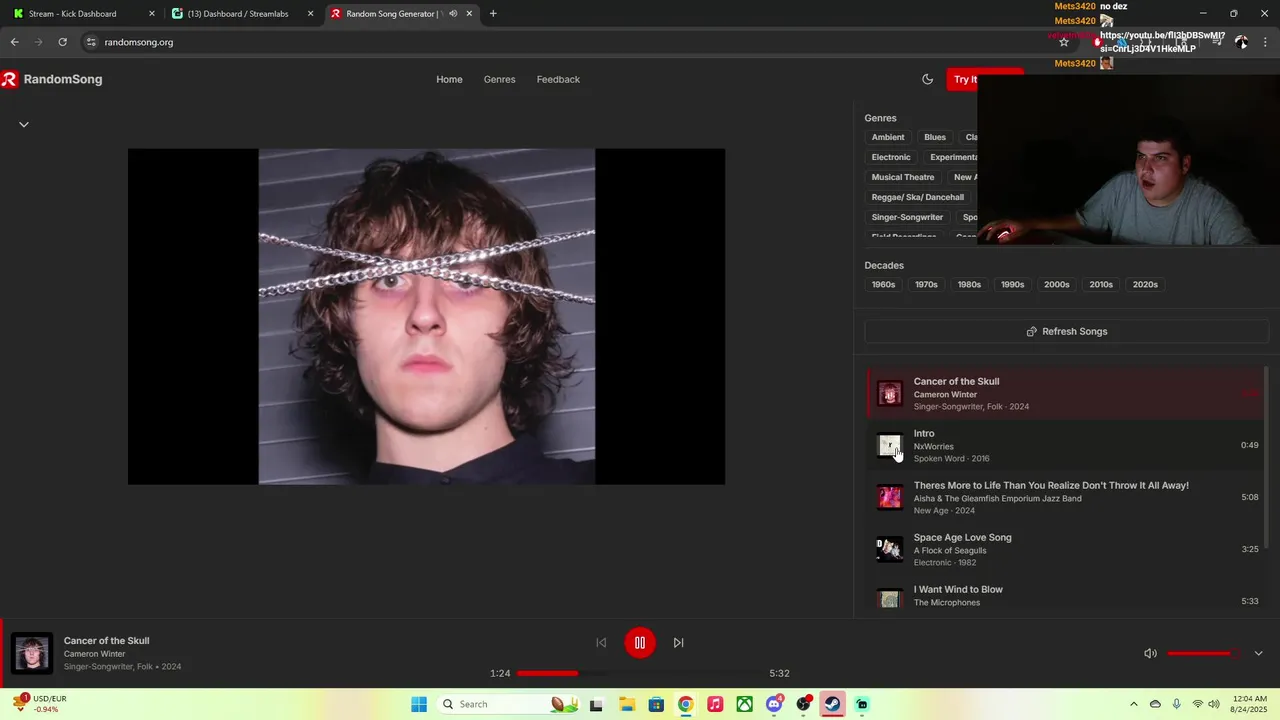Pause the currently playing song

point(640,642)
